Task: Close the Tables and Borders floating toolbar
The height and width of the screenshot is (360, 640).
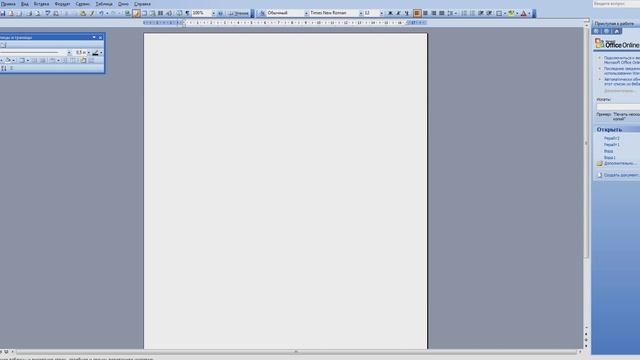Action: (x=100, y=38)
